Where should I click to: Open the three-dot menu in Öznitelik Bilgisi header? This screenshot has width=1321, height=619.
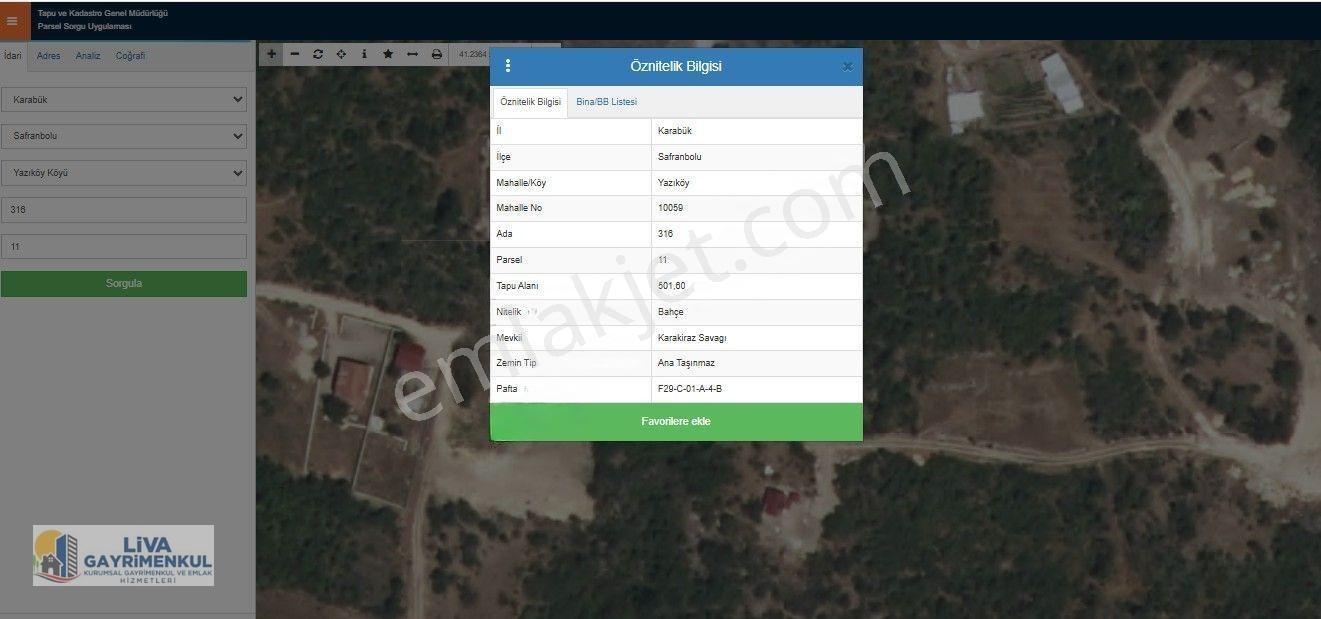pyautogui.click(x=508, y=66)
